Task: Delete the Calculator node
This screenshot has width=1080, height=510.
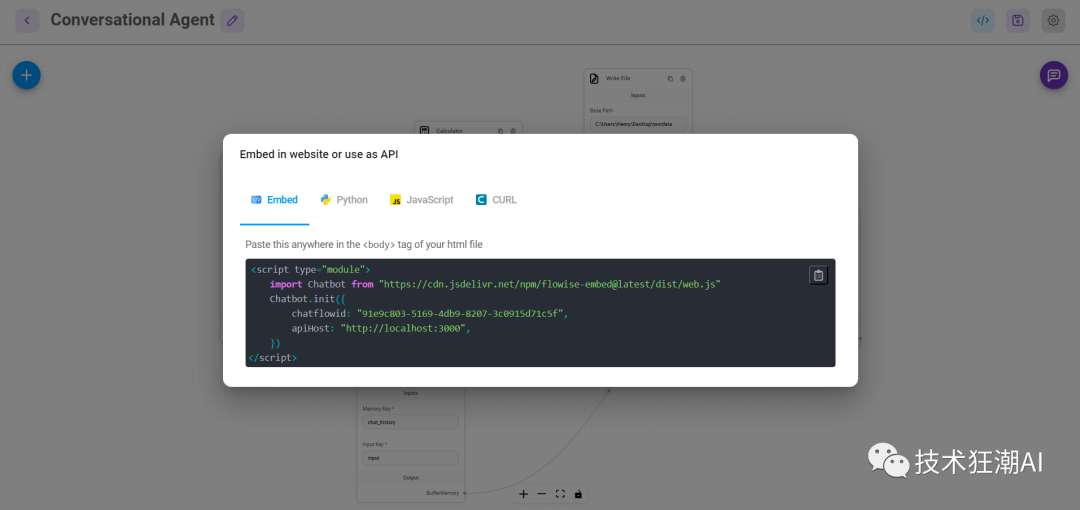Action: [x=513, y=131]
